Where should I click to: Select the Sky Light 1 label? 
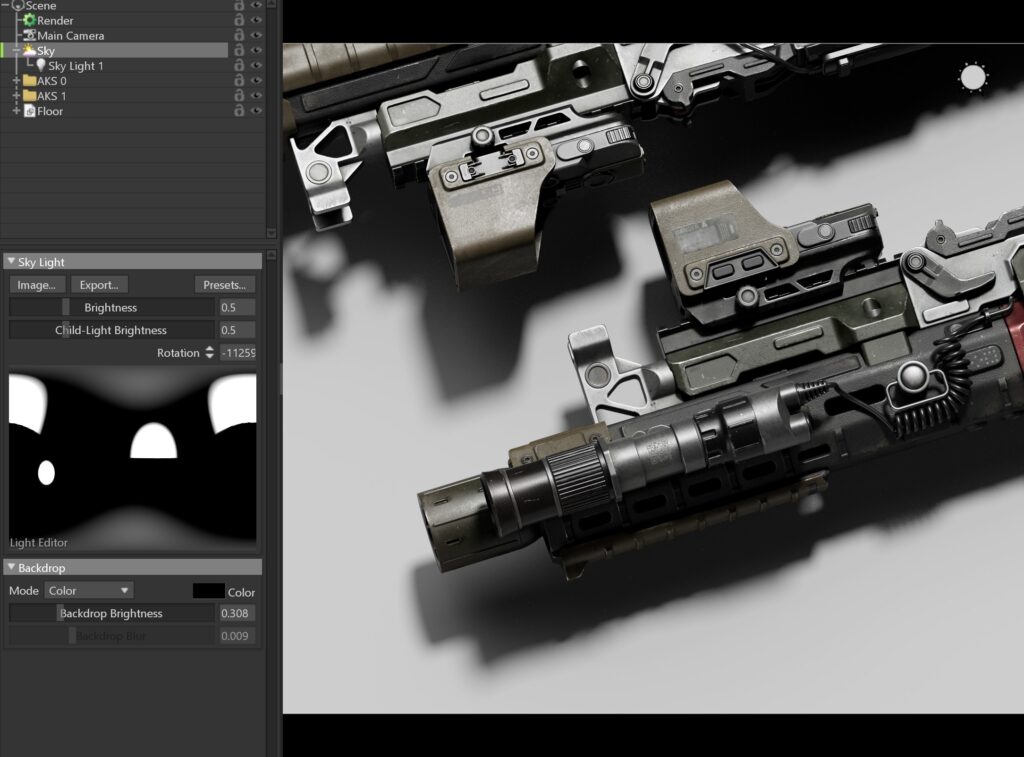(76, 66)
